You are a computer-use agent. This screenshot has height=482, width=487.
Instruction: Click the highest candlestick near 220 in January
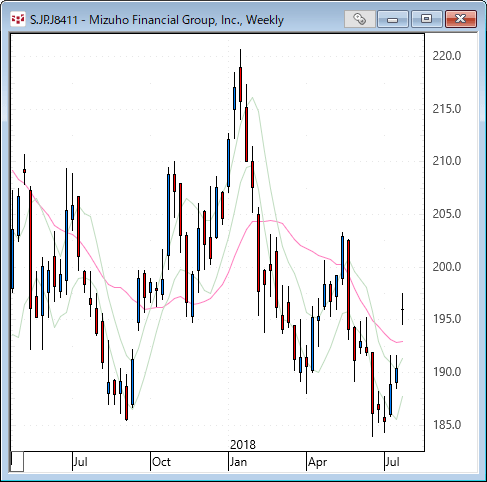tap(240, 84)
